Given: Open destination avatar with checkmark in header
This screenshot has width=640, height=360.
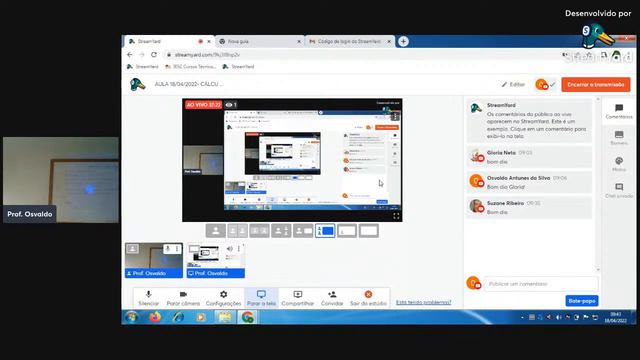Looking at the screenshot, I should click(x=545, y=84).
